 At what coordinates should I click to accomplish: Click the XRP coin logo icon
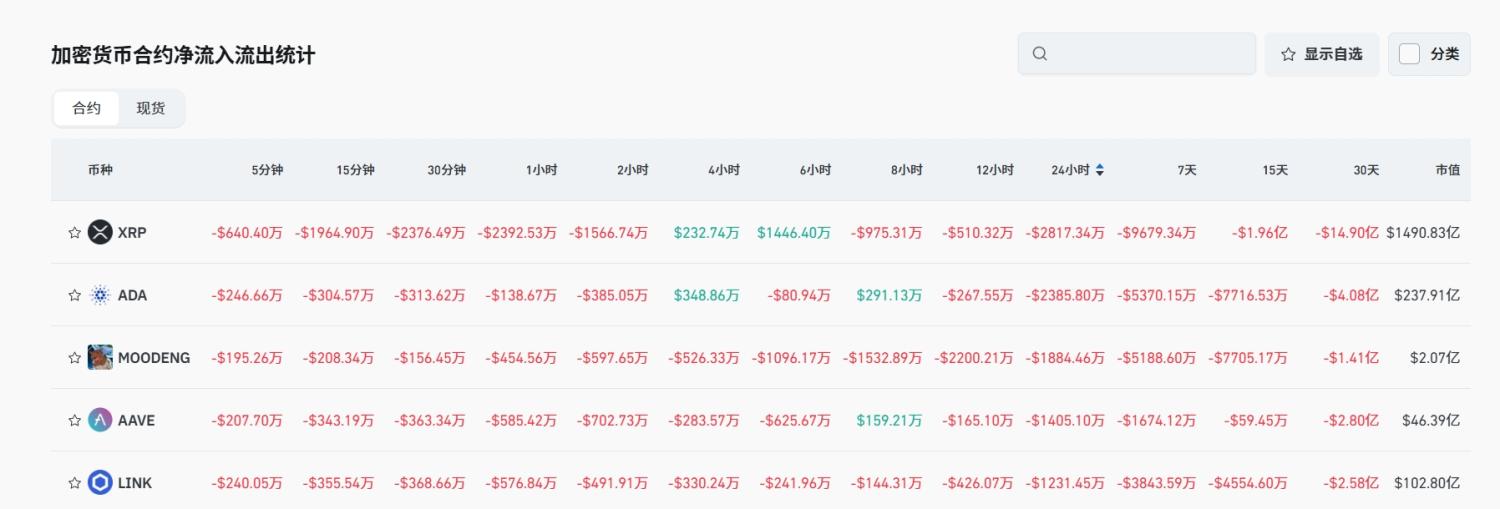pos(100,233)
